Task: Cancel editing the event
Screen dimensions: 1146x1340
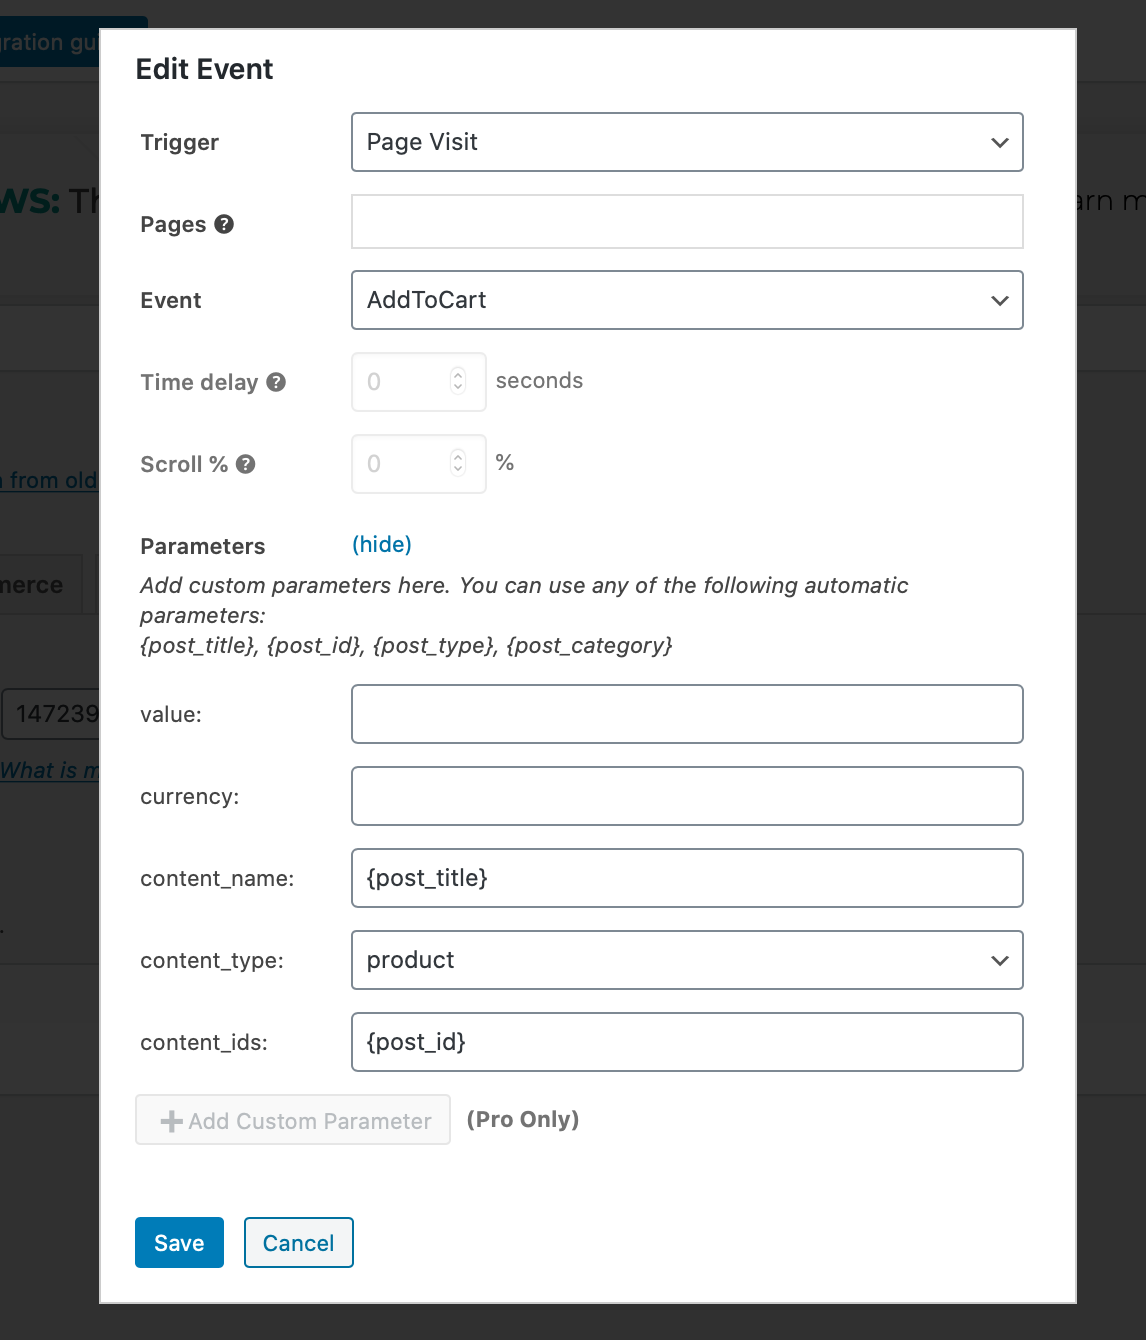Action: [x=298, y=1243]
